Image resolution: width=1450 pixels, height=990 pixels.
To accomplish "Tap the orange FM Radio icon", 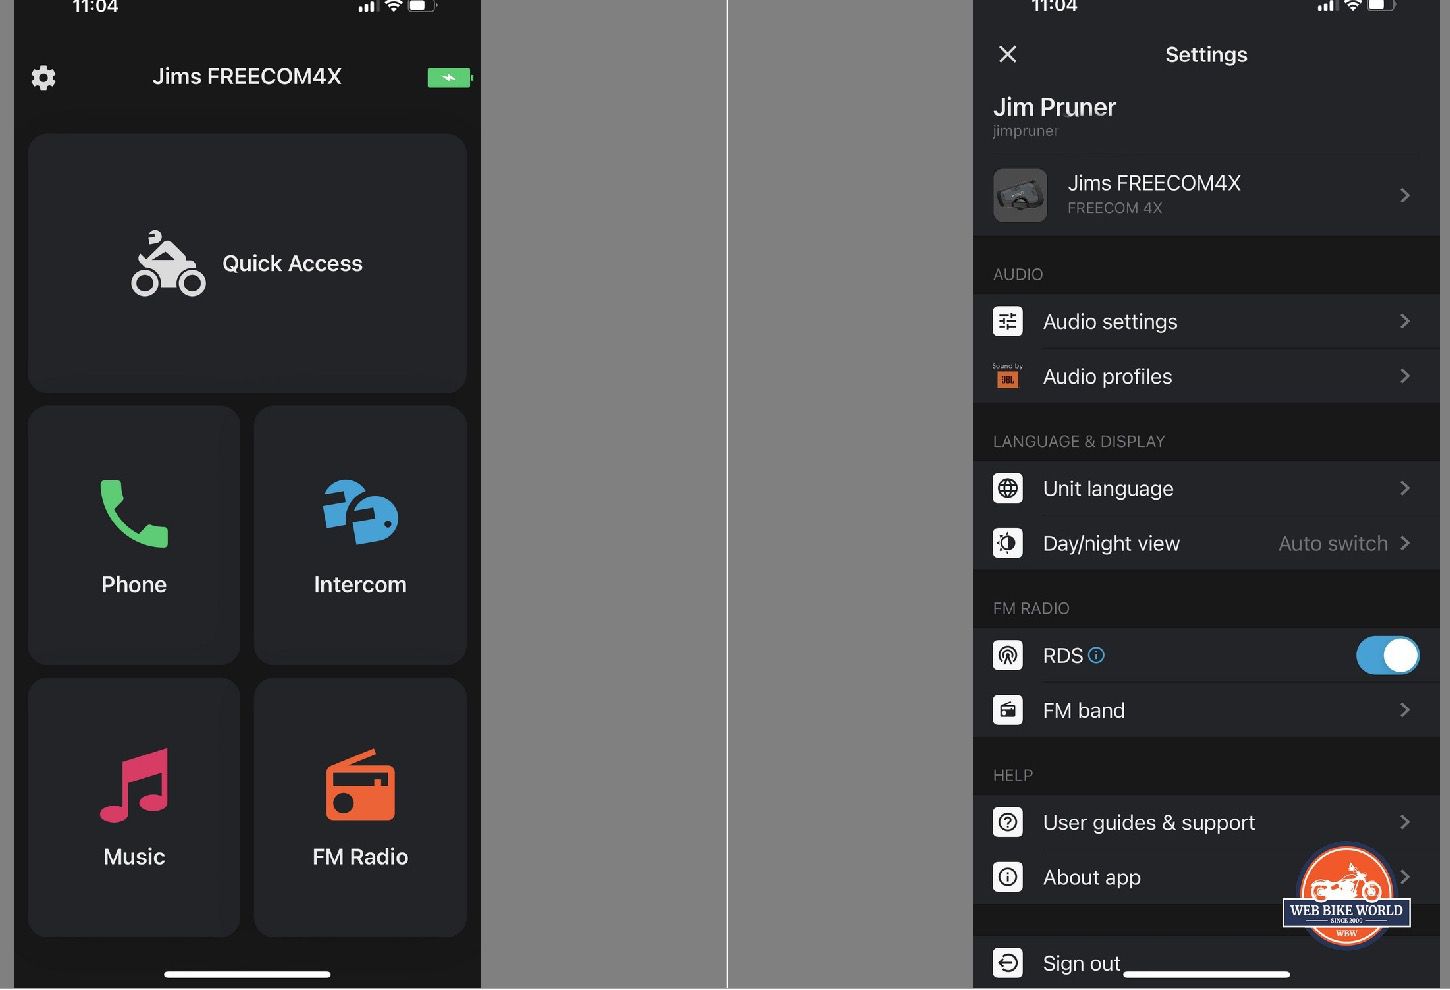I will click(x=360, y=785).
